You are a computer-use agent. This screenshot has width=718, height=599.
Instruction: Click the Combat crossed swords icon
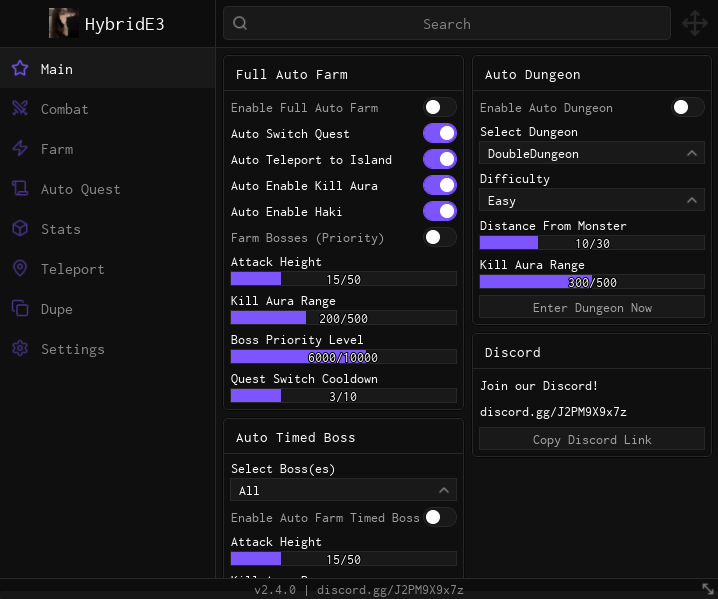tap(20, 108)
